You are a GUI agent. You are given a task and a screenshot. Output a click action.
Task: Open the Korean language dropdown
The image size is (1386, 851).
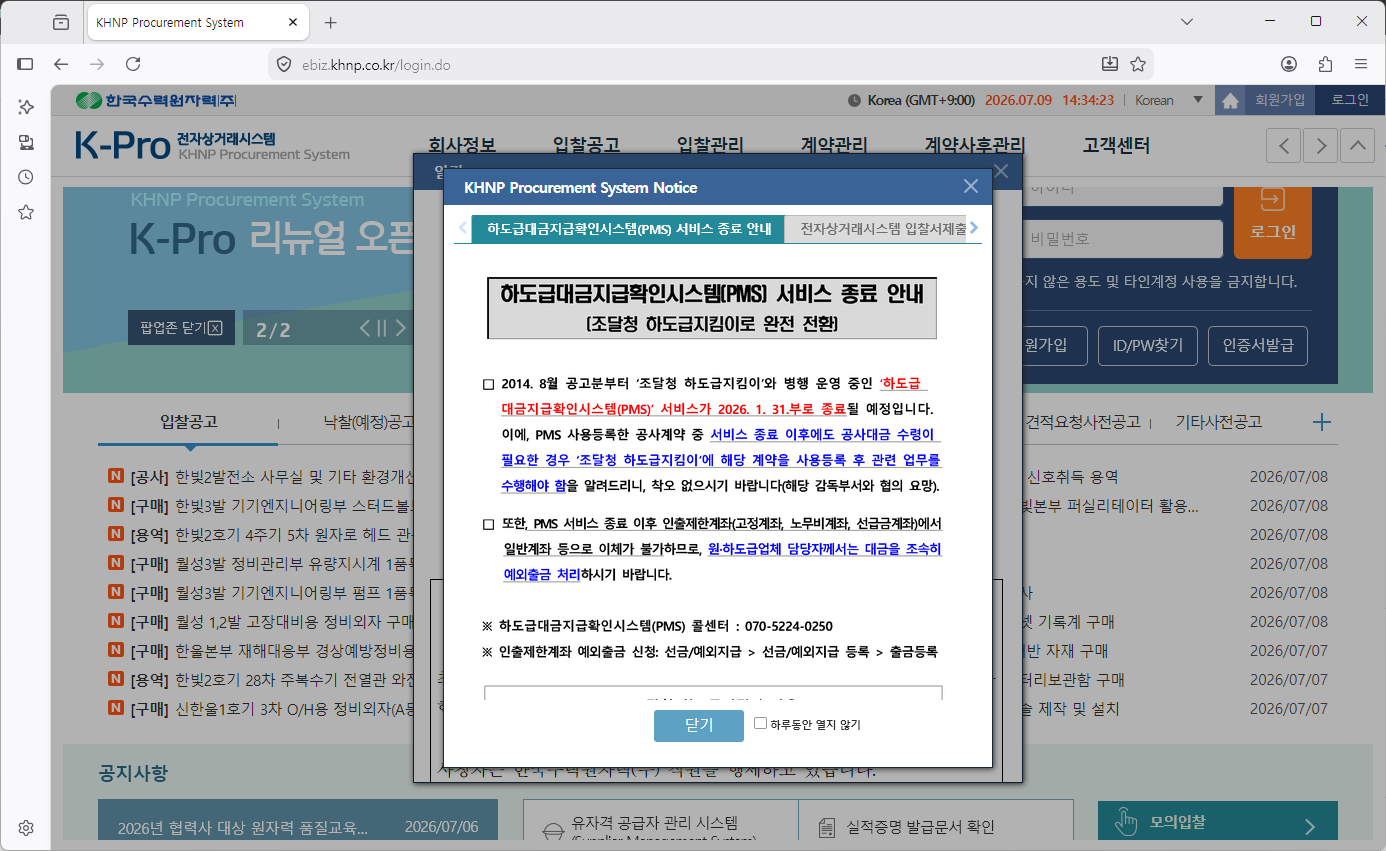coord(1168,100)
